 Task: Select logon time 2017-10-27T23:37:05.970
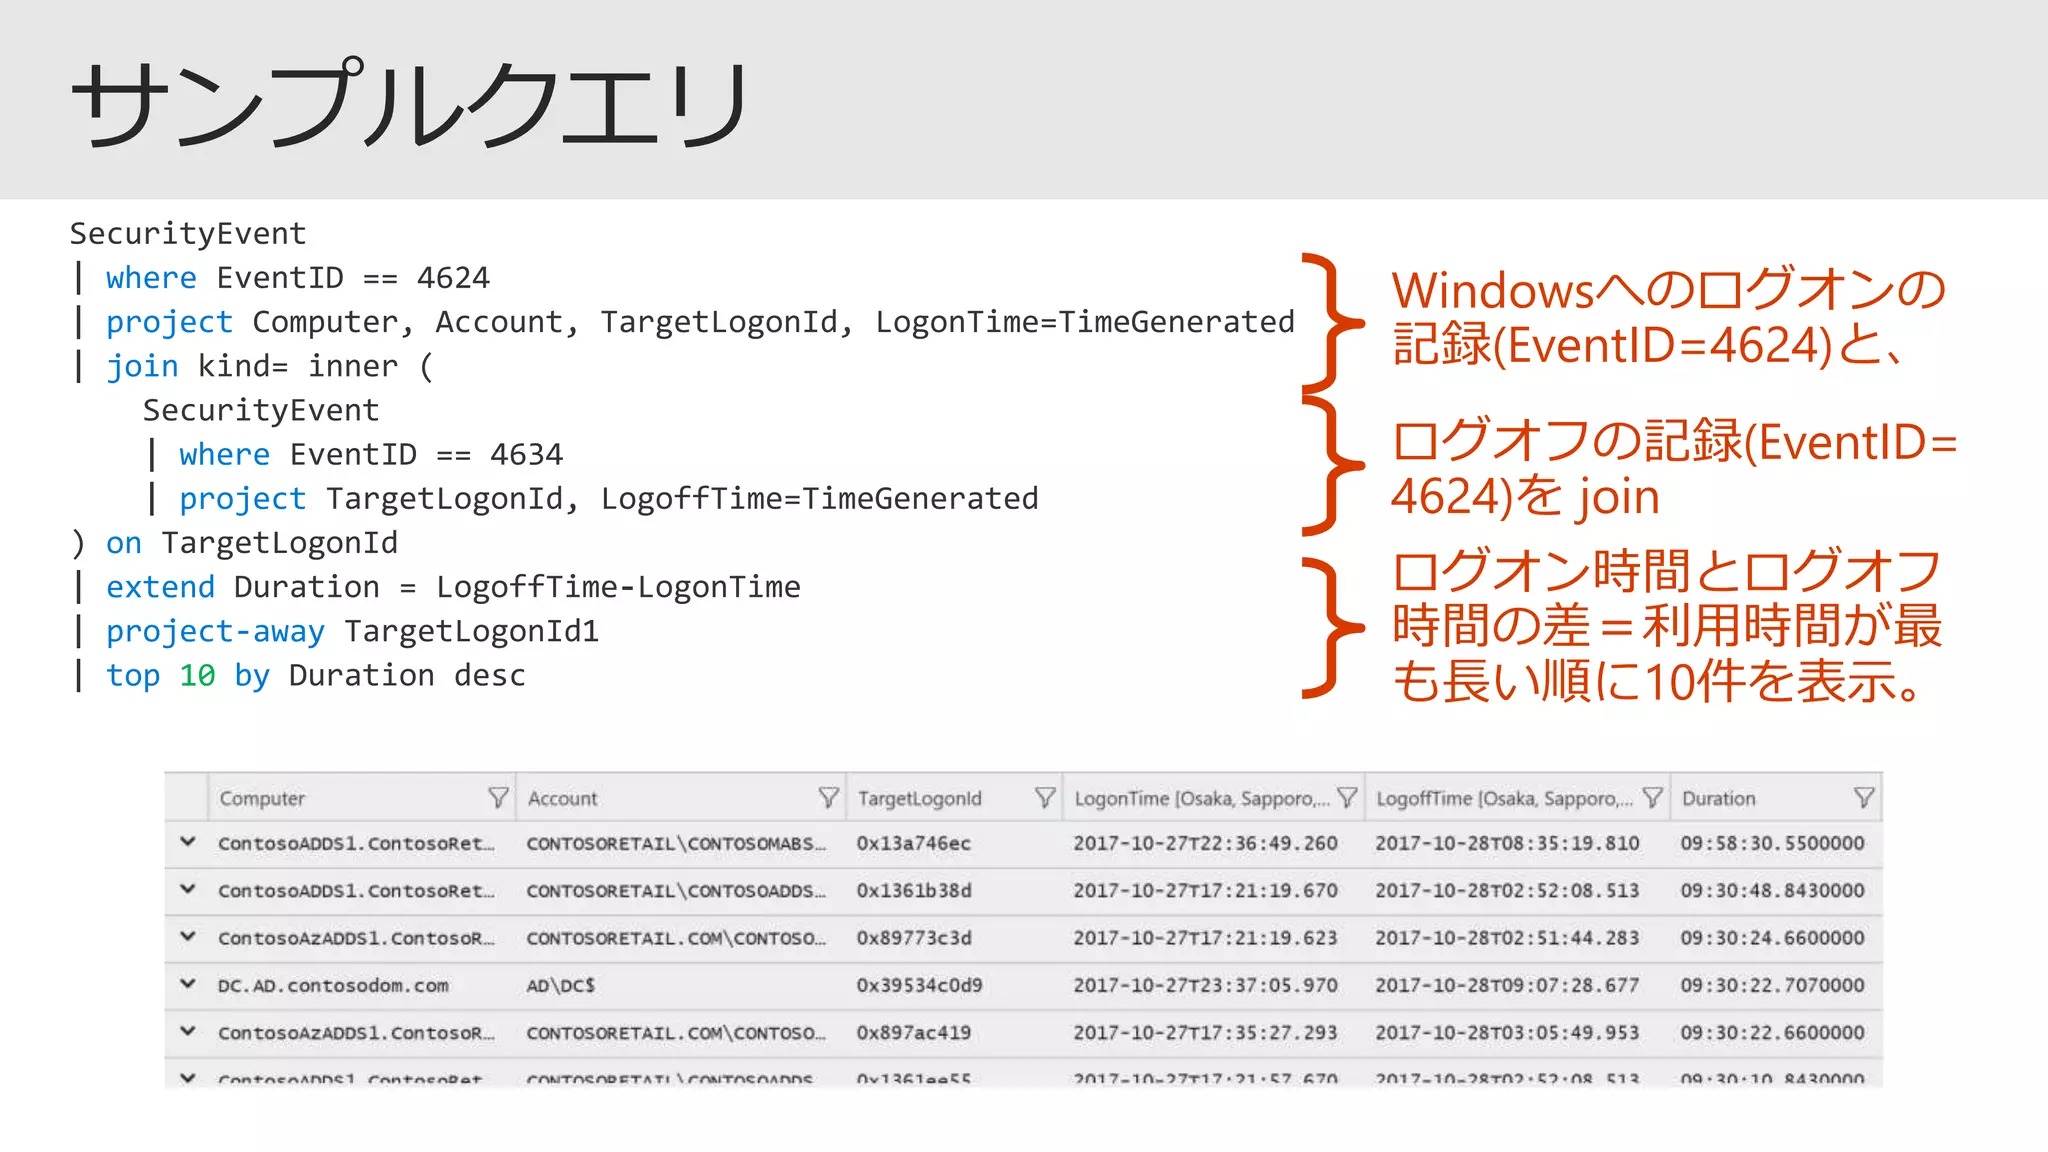click(x=1205, y=986)
